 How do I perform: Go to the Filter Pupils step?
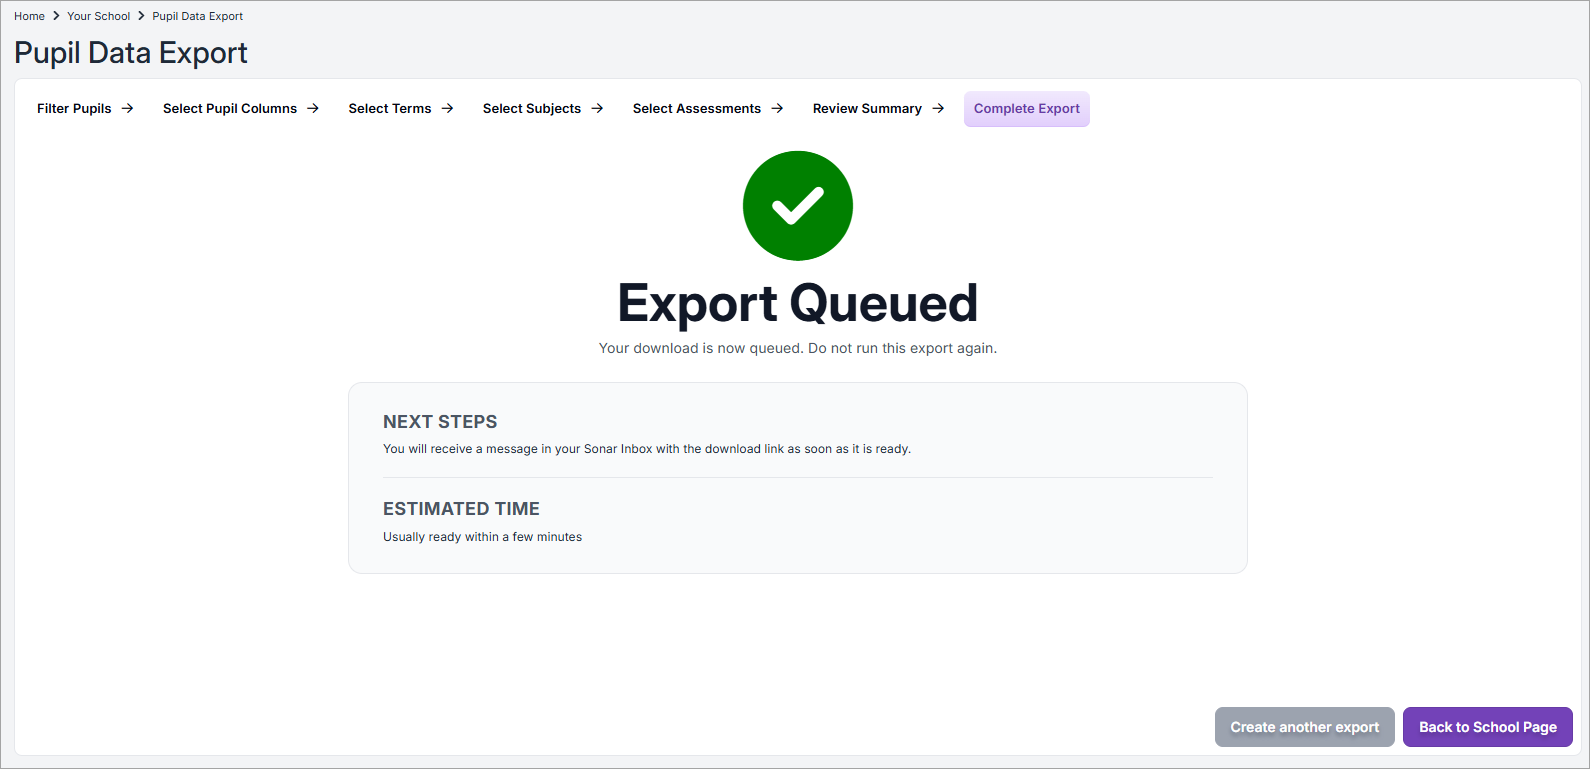pyautogui.click(x=74, y=109)
